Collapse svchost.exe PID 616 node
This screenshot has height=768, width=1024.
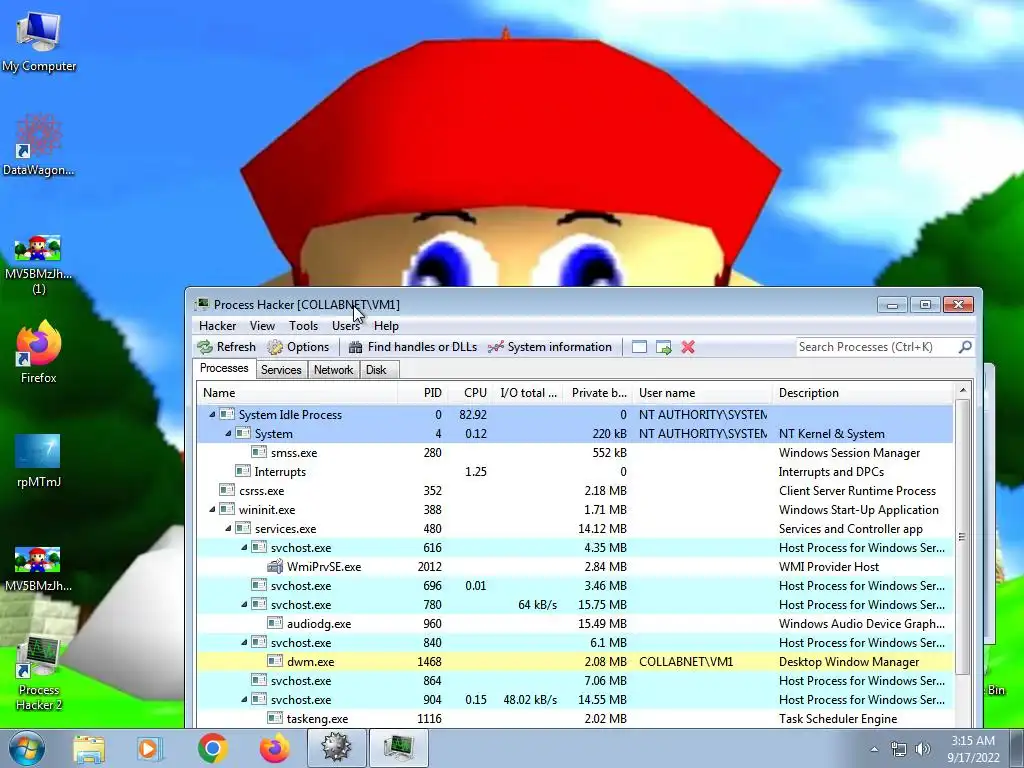click(x=244, y=547)
